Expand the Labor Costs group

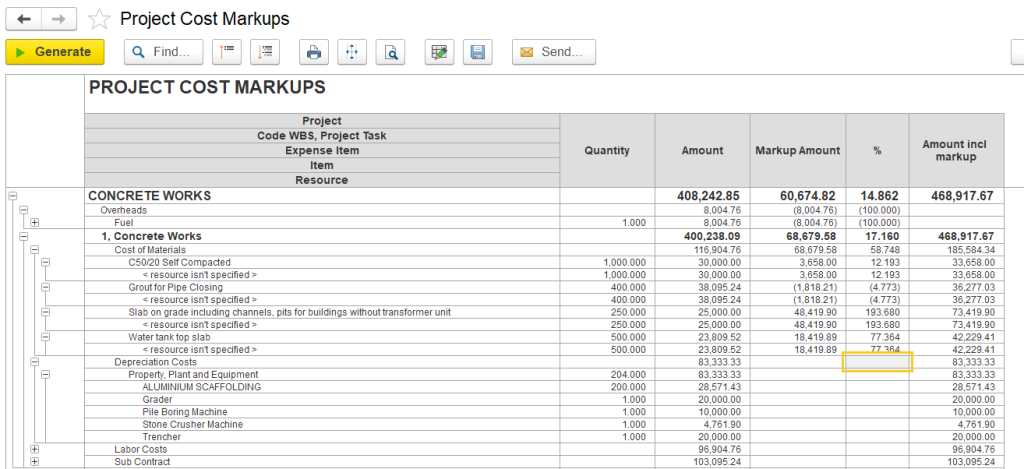click(34, 449)
